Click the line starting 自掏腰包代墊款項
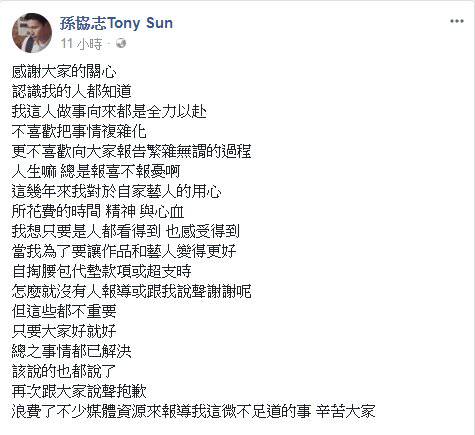Viewport: 475px width, 435px height. pyautogui.click(x=101, y=271)
